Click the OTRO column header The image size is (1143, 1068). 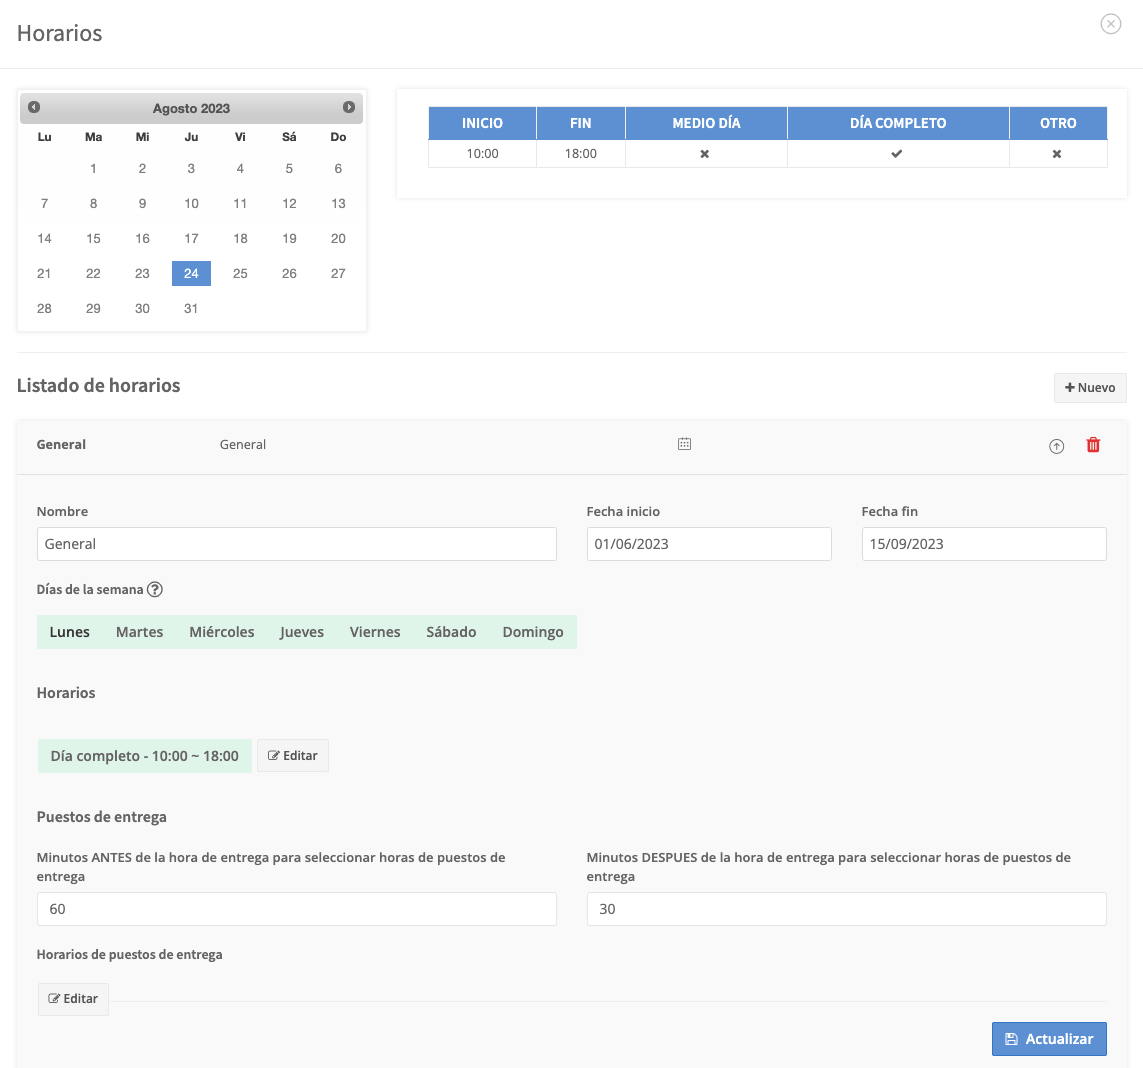pos(1058,123)
